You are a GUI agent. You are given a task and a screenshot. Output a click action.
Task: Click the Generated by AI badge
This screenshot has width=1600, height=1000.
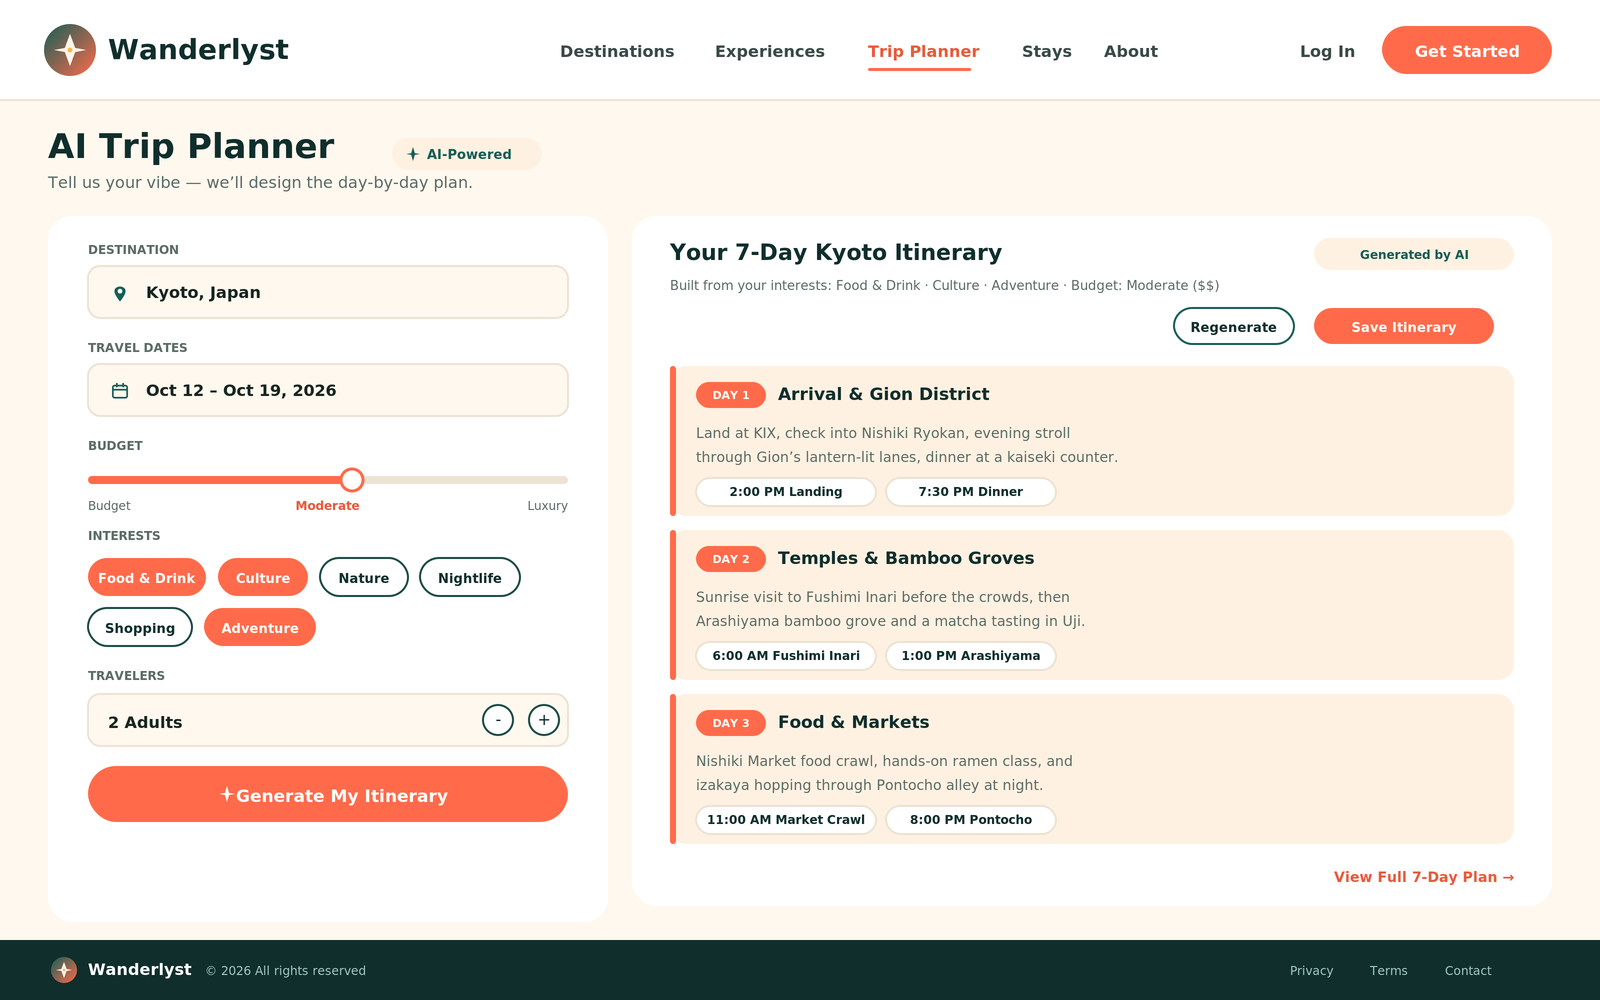pos(1414,254)
